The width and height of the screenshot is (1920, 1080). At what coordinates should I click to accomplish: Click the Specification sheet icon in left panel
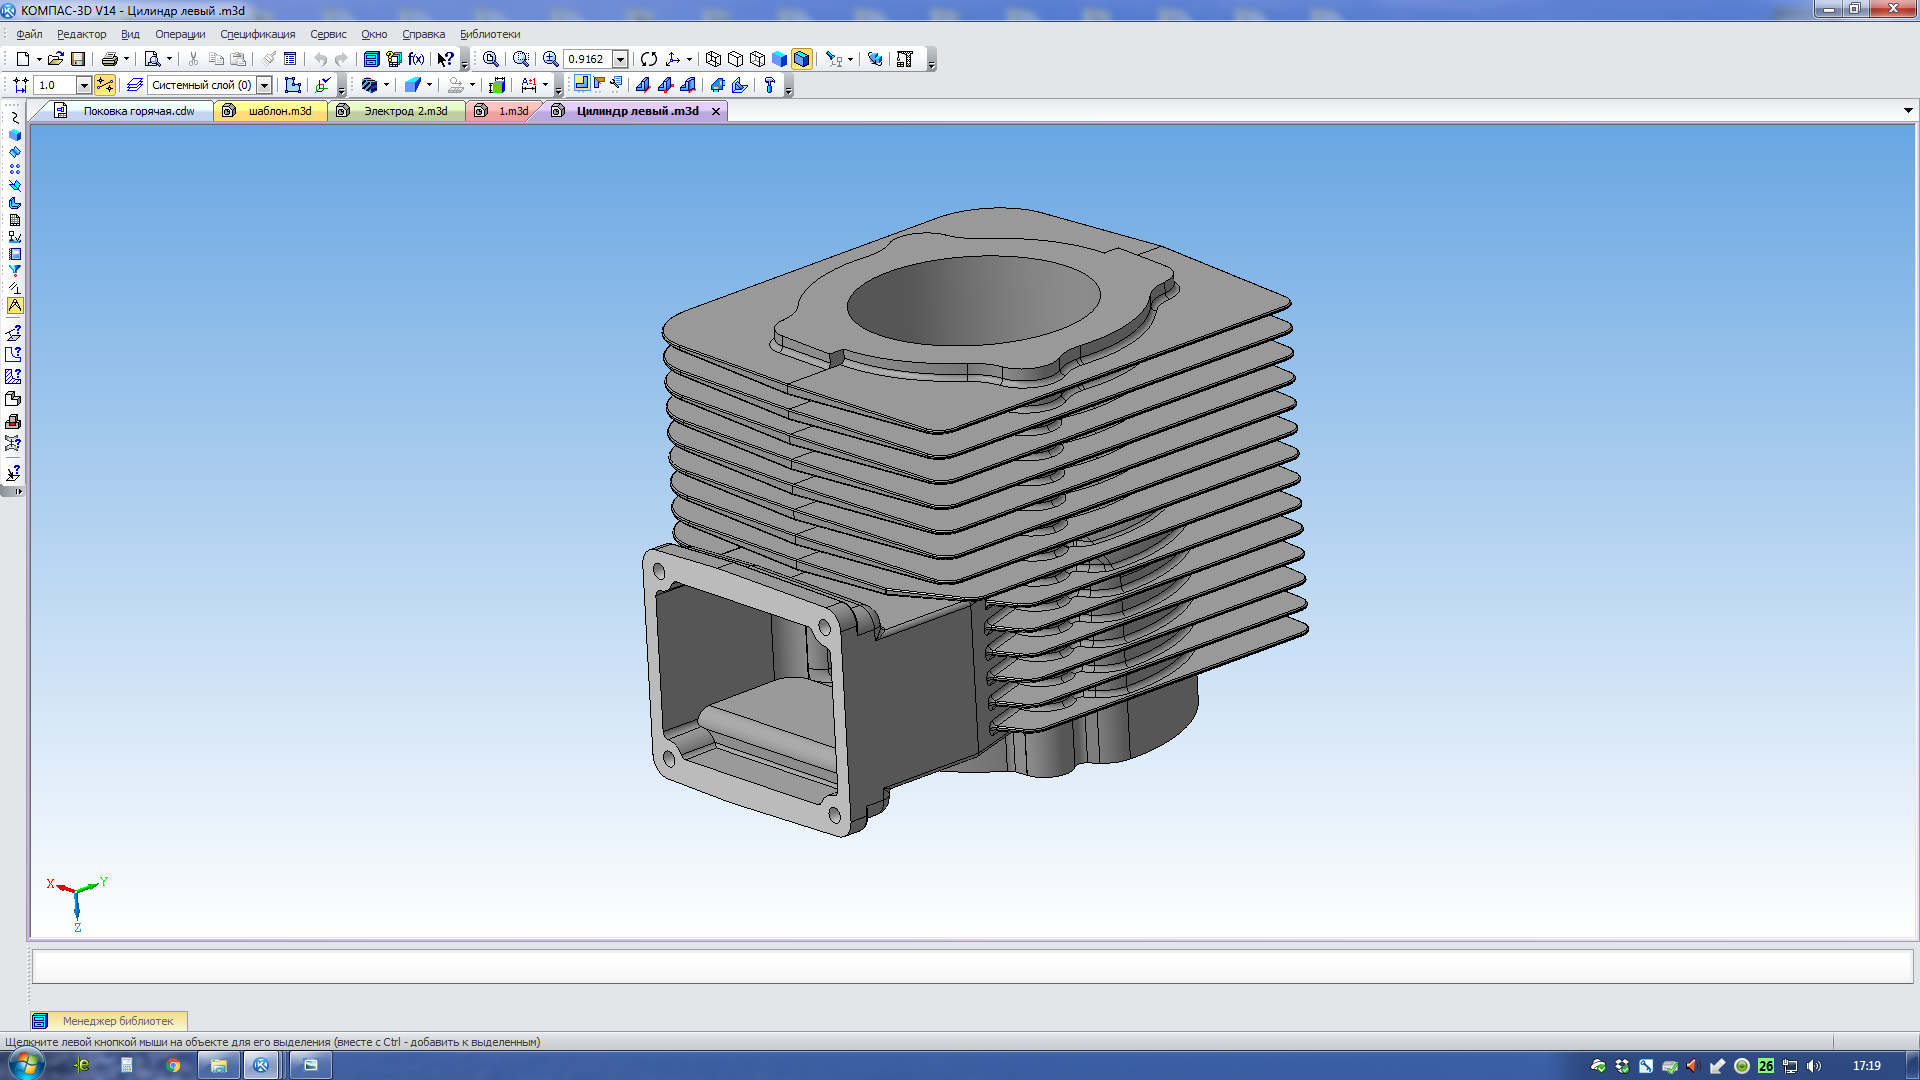(14, 220)
